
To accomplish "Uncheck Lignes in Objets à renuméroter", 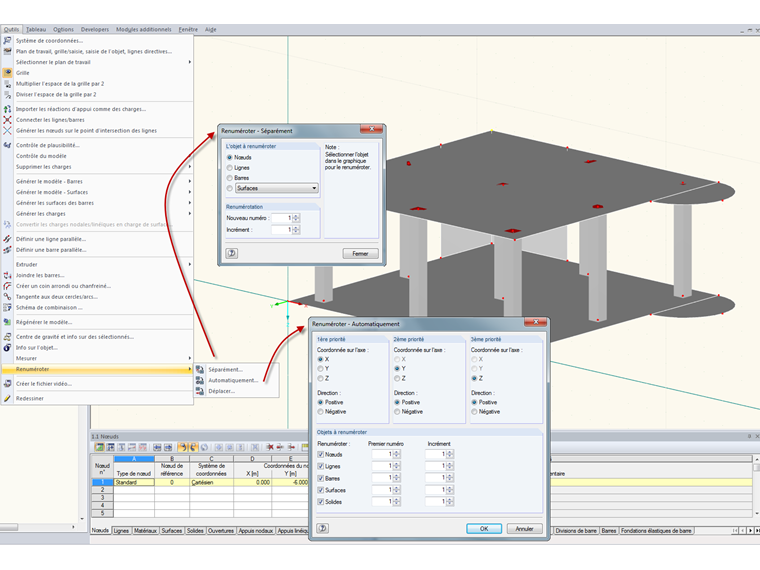I will click(x=320, y=466).
